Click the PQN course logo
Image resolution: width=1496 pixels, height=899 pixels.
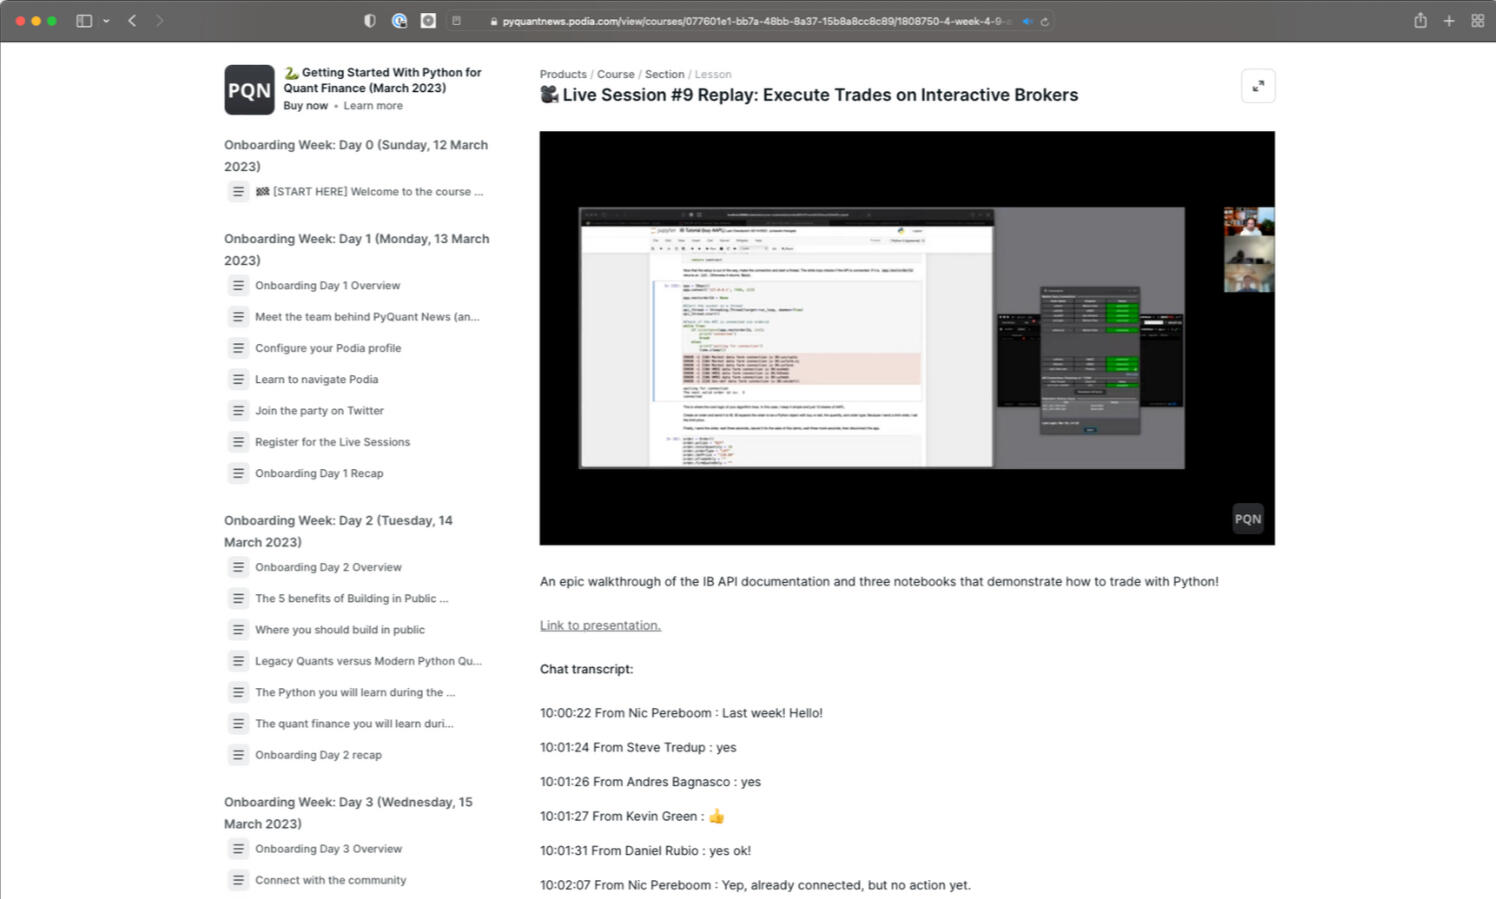pos(249,90)
